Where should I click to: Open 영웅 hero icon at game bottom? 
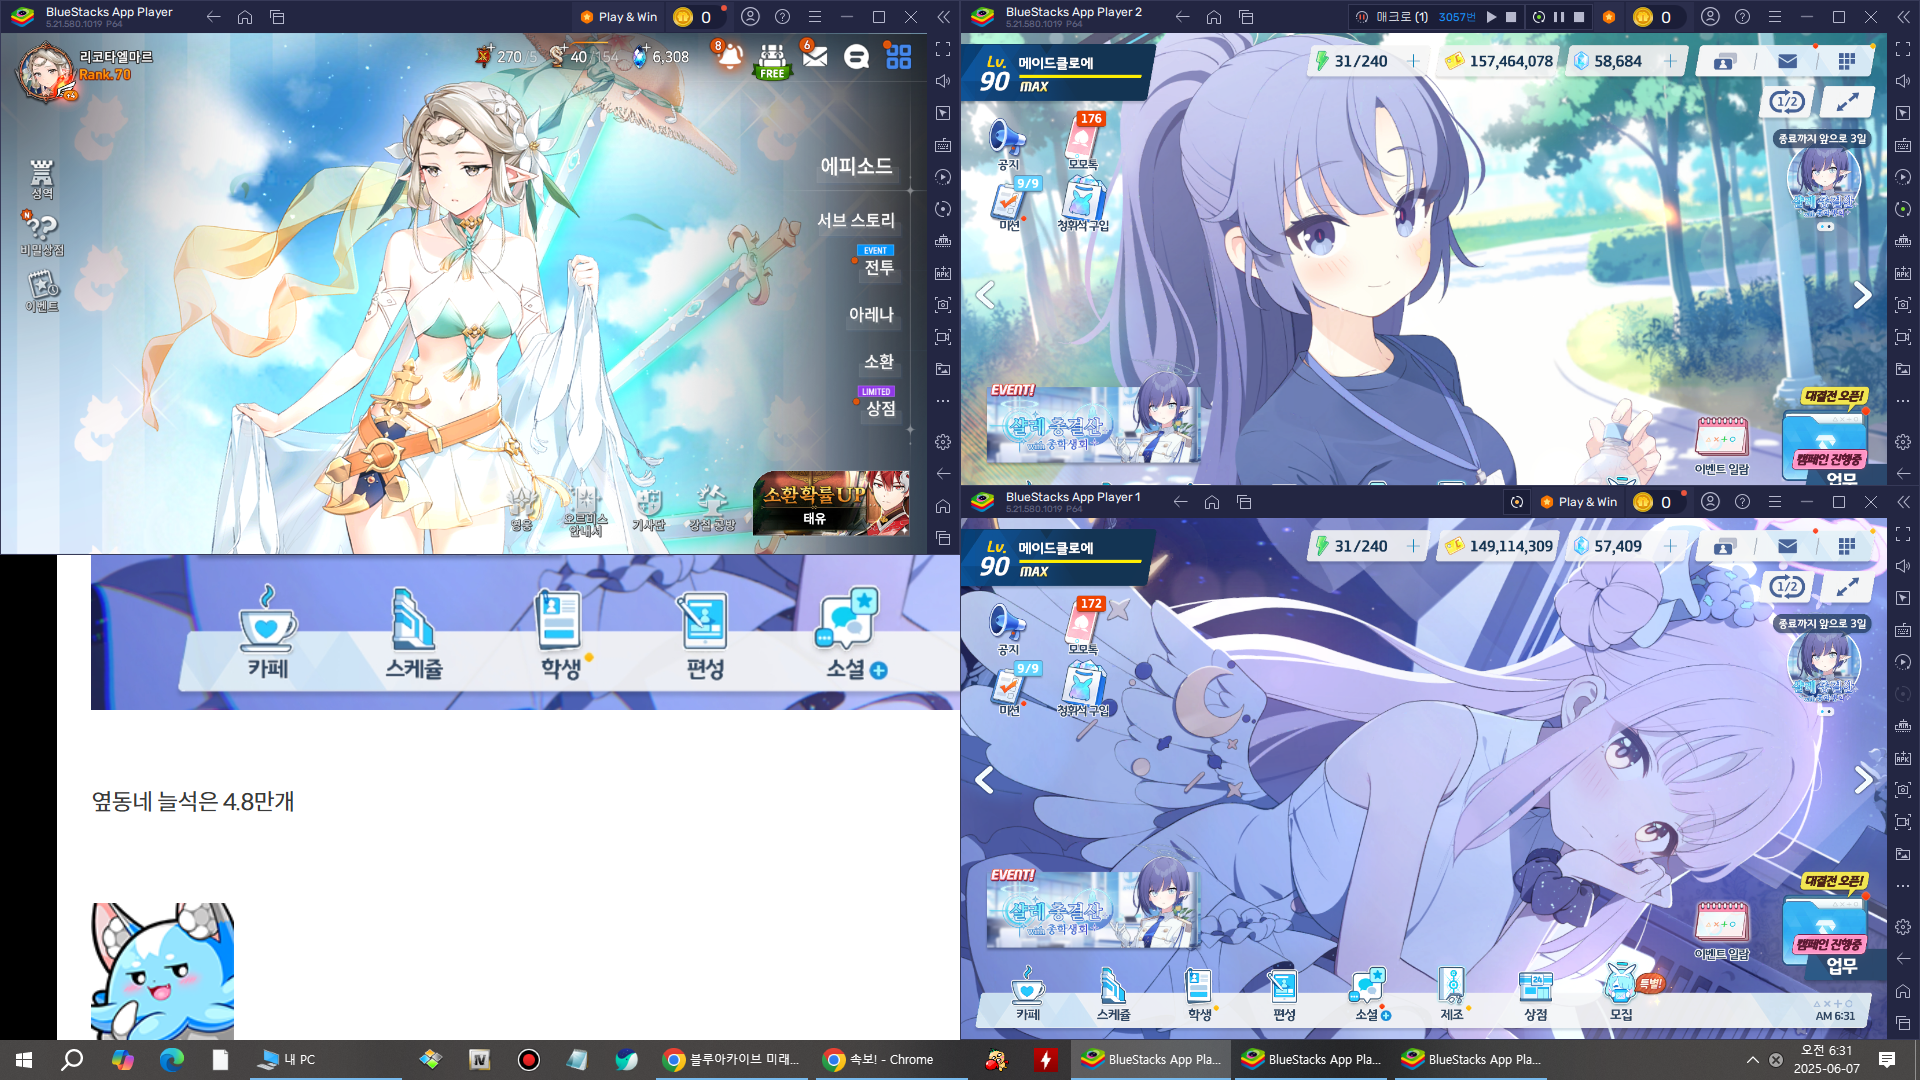521,508
